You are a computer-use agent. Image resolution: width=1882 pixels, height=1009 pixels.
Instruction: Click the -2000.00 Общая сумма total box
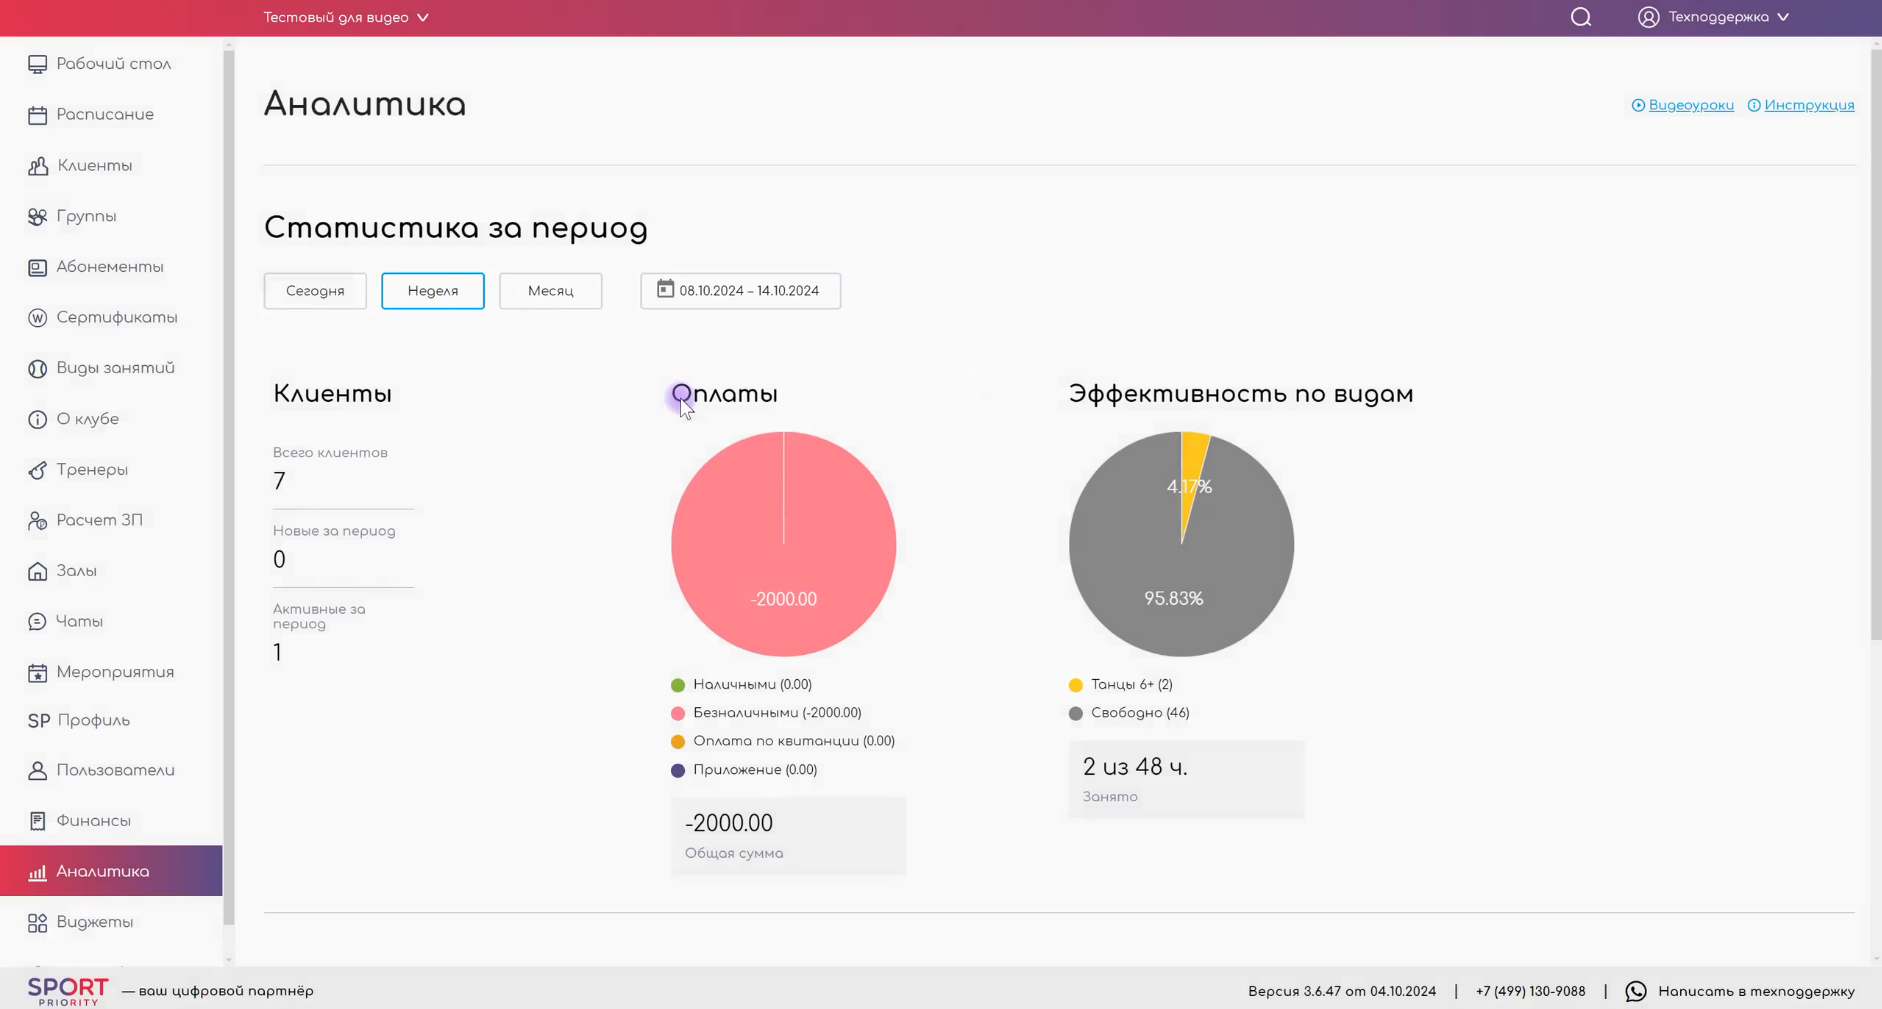point(788,836)
